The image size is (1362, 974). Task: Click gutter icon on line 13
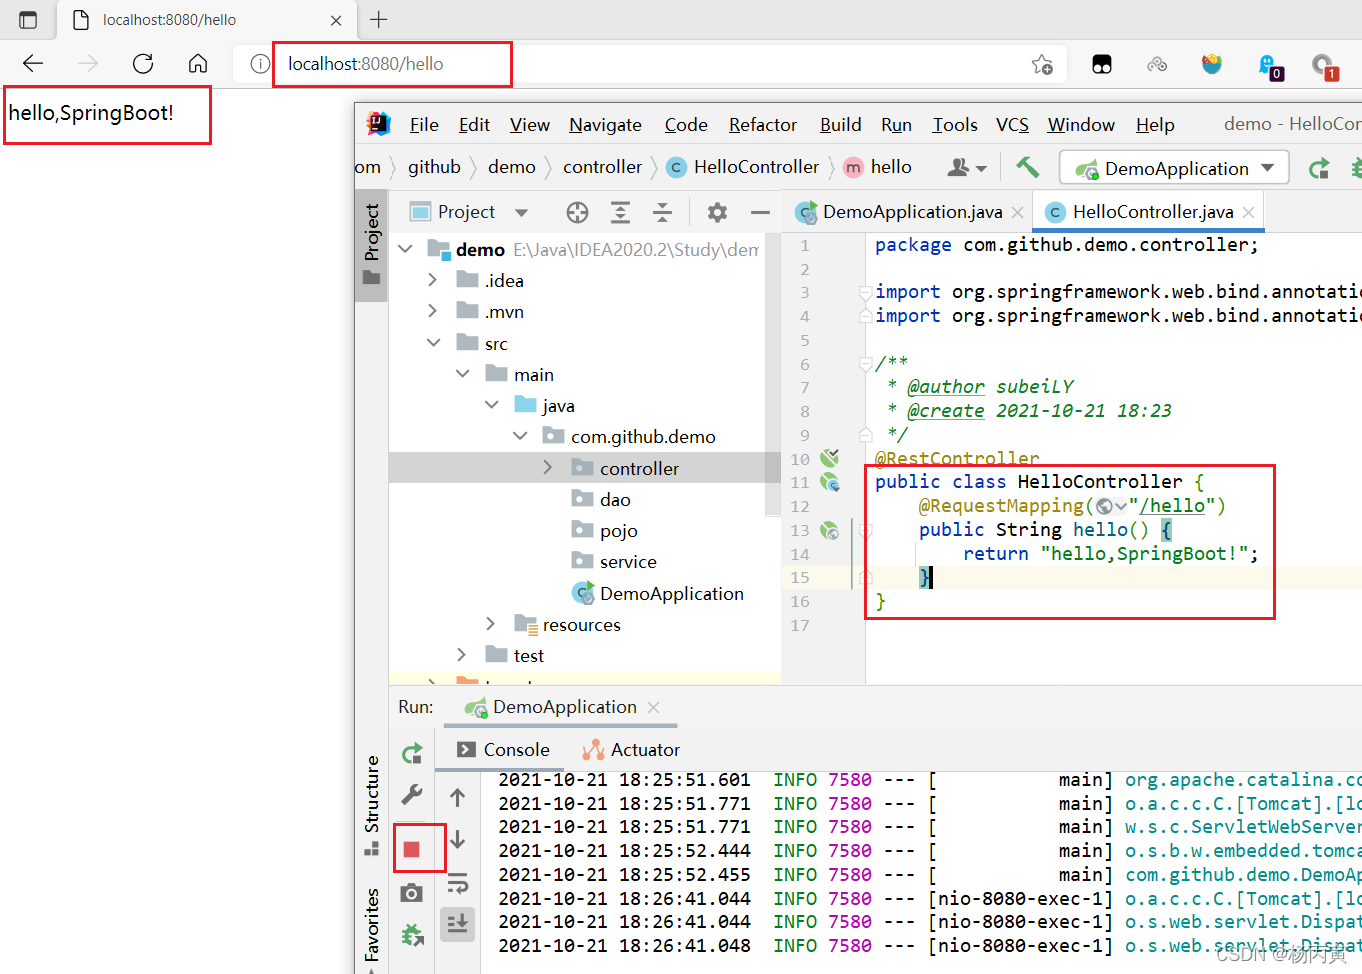coord(829,530)
